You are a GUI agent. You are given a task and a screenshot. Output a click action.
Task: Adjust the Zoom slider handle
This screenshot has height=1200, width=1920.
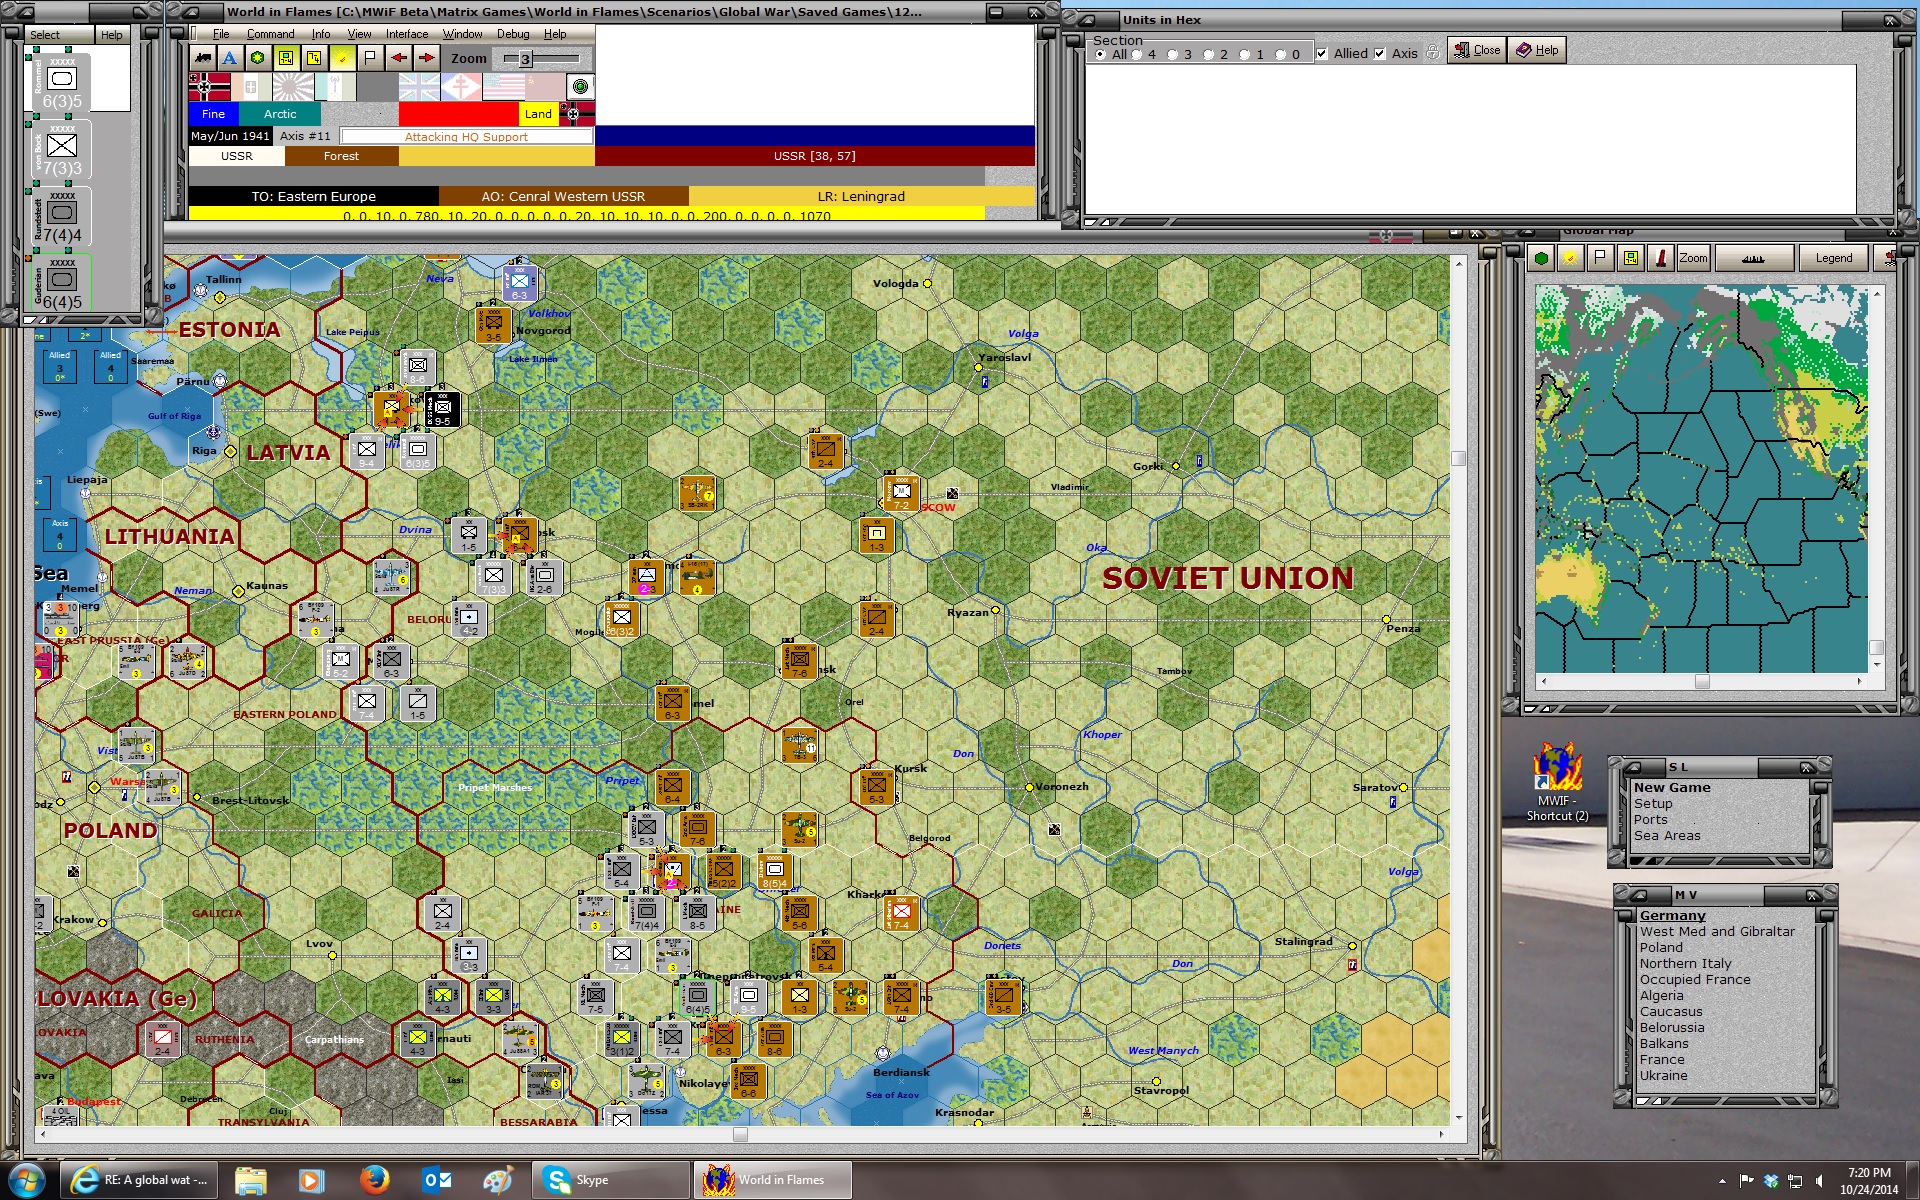click(x=525, y=59)
